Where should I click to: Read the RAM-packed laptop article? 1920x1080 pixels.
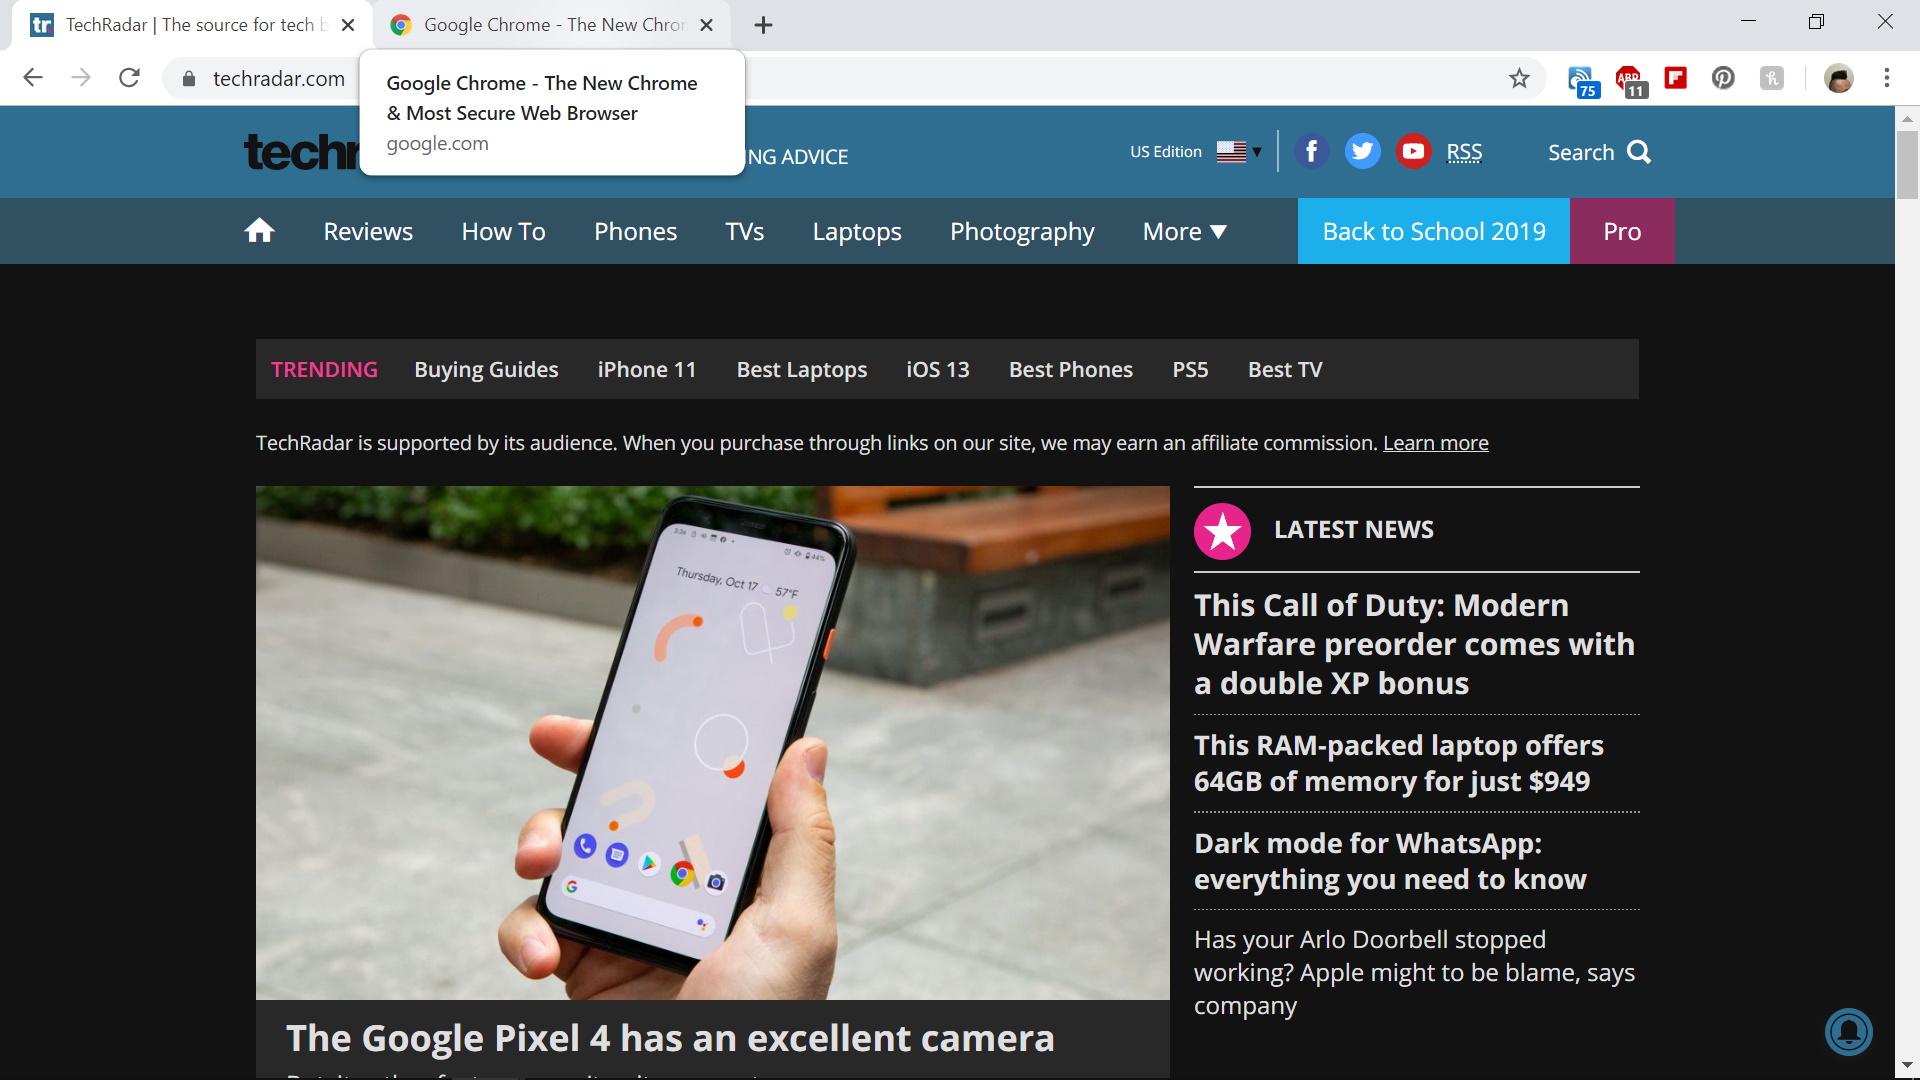click(x=1398, y=763)
